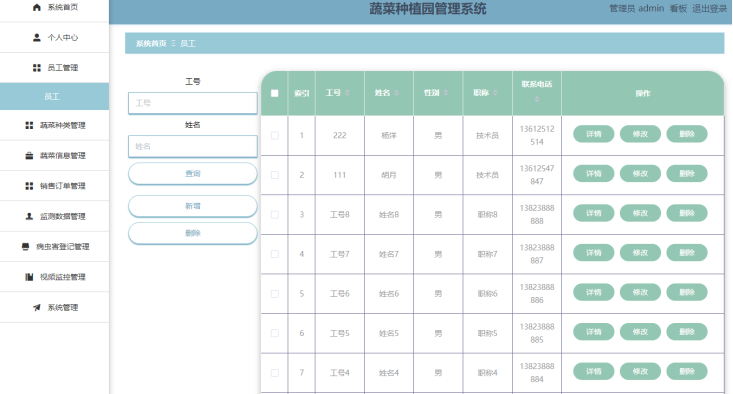Check the row with 工号6
This screenshot has width=733, height=394.
(x=275, y=294)
